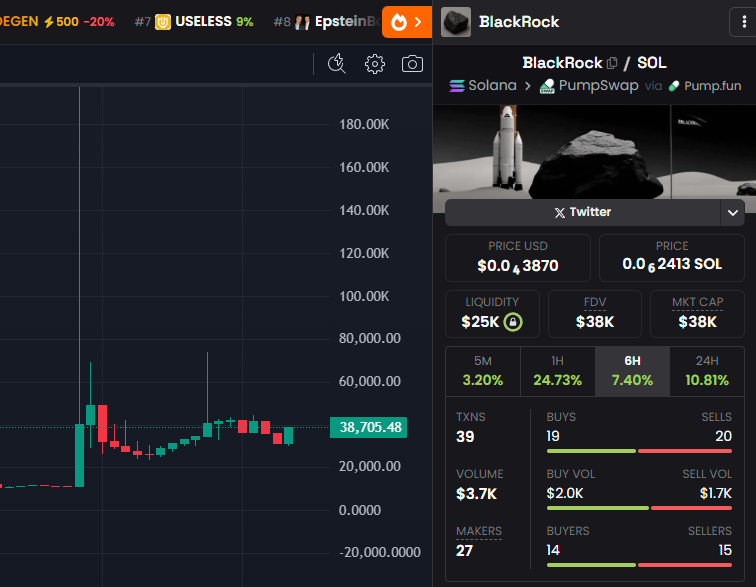
Task: Click the BUY VOL $2.0K value
Action: coord(565,493)
